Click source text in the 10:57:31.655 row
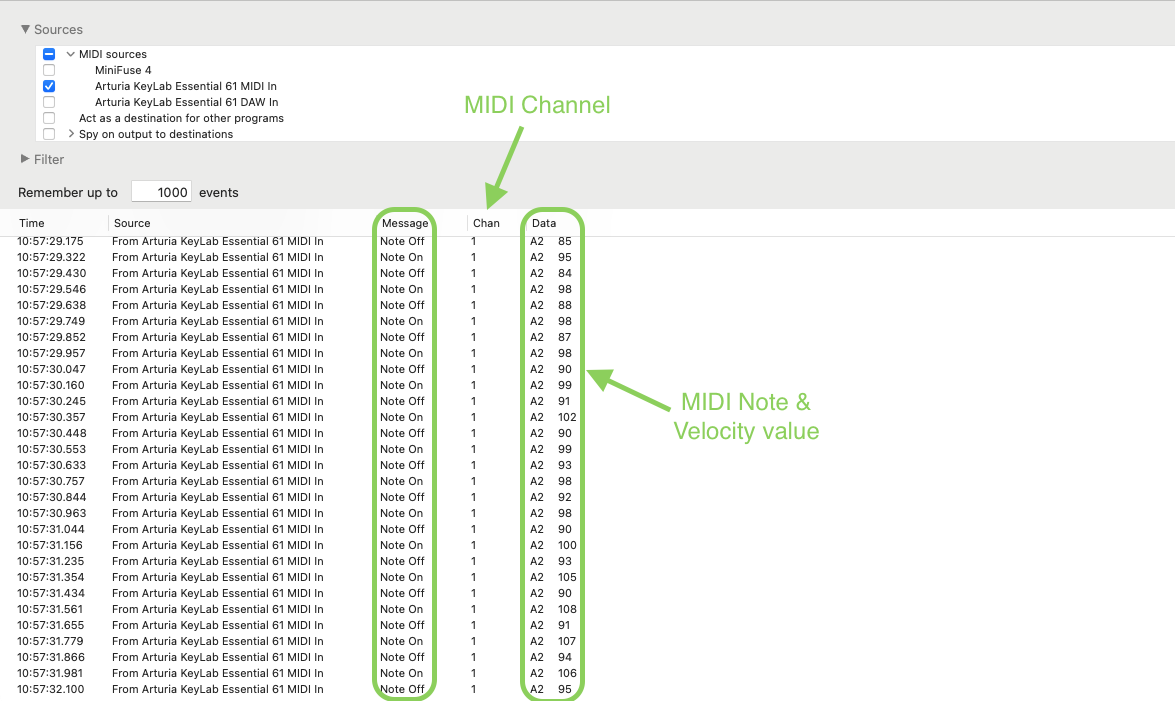Viewport: 1175px width, 701px height. [217, 625]
